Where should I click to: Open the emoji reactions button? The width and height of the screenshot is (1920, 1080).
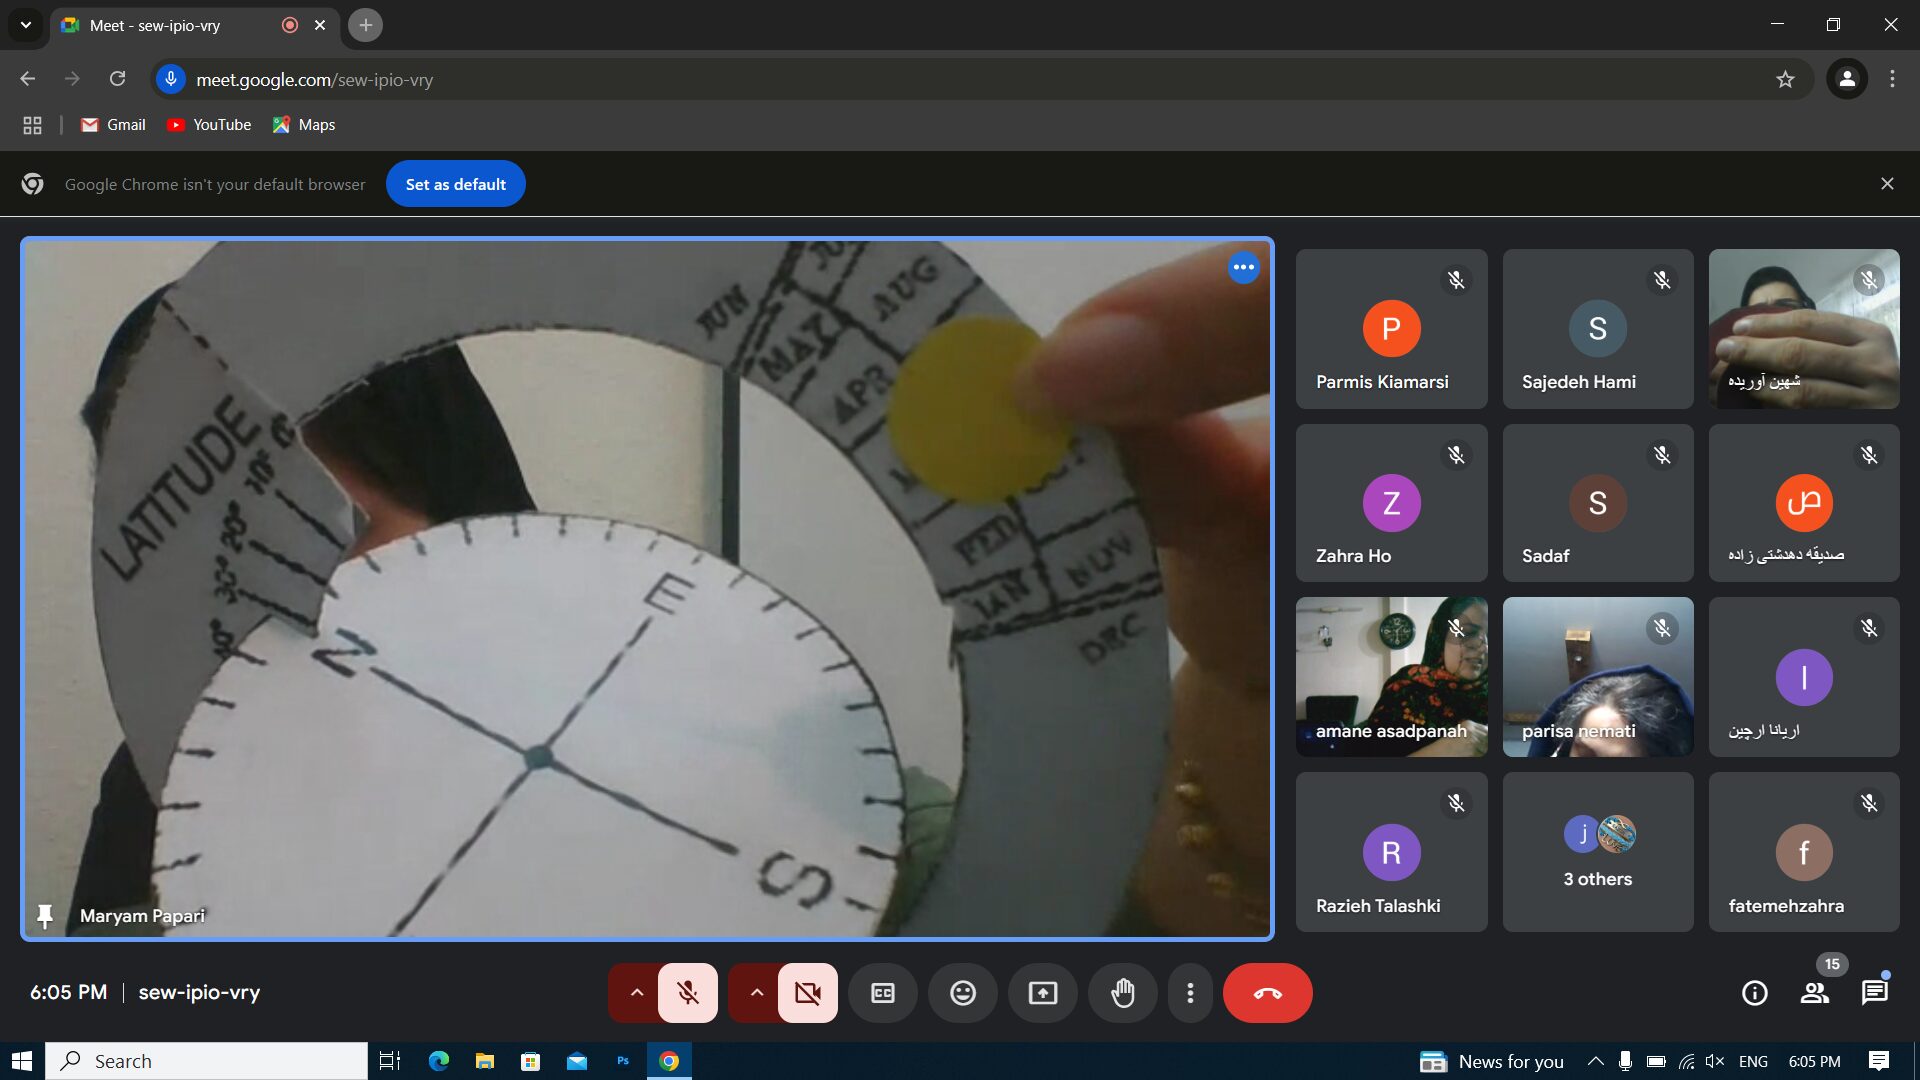pos(963,993)
